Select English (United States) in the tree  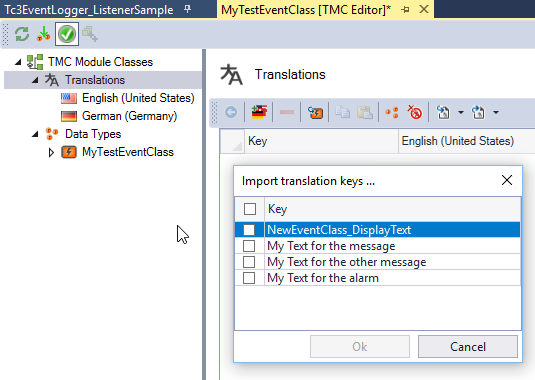(x=138, y=98)
